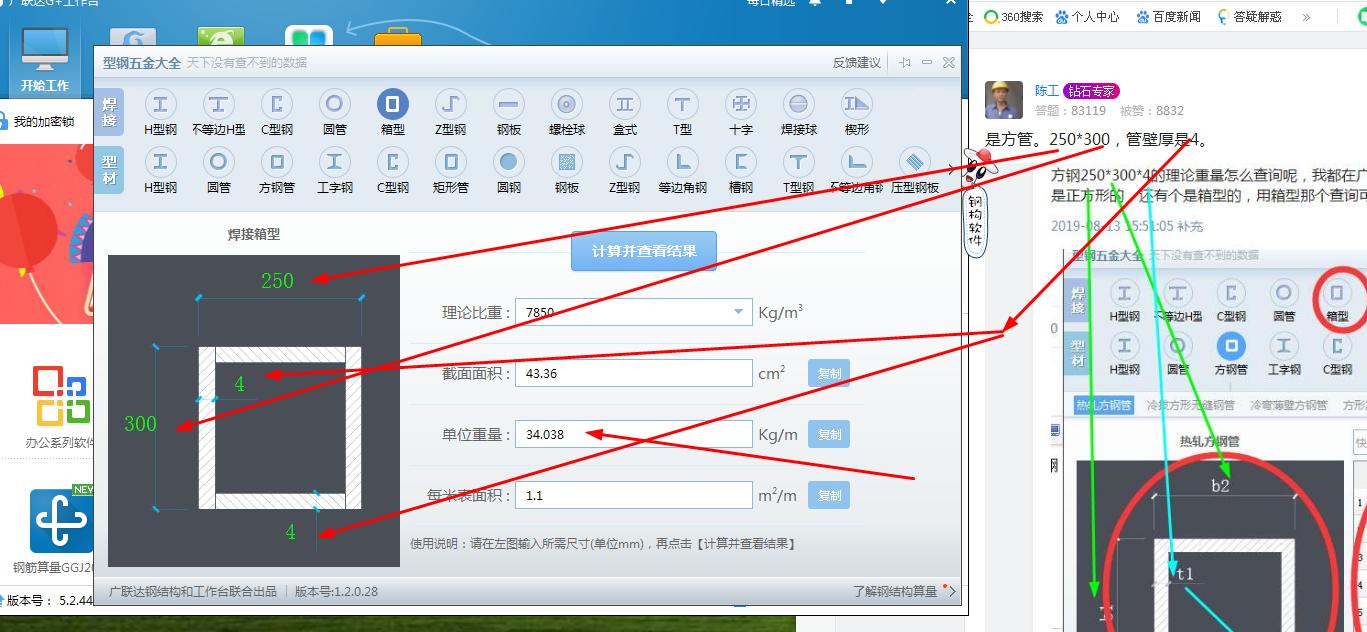Open user 陈工 profile link
This screenshot has height=632, width=1367.
[x=1046, y=91]
